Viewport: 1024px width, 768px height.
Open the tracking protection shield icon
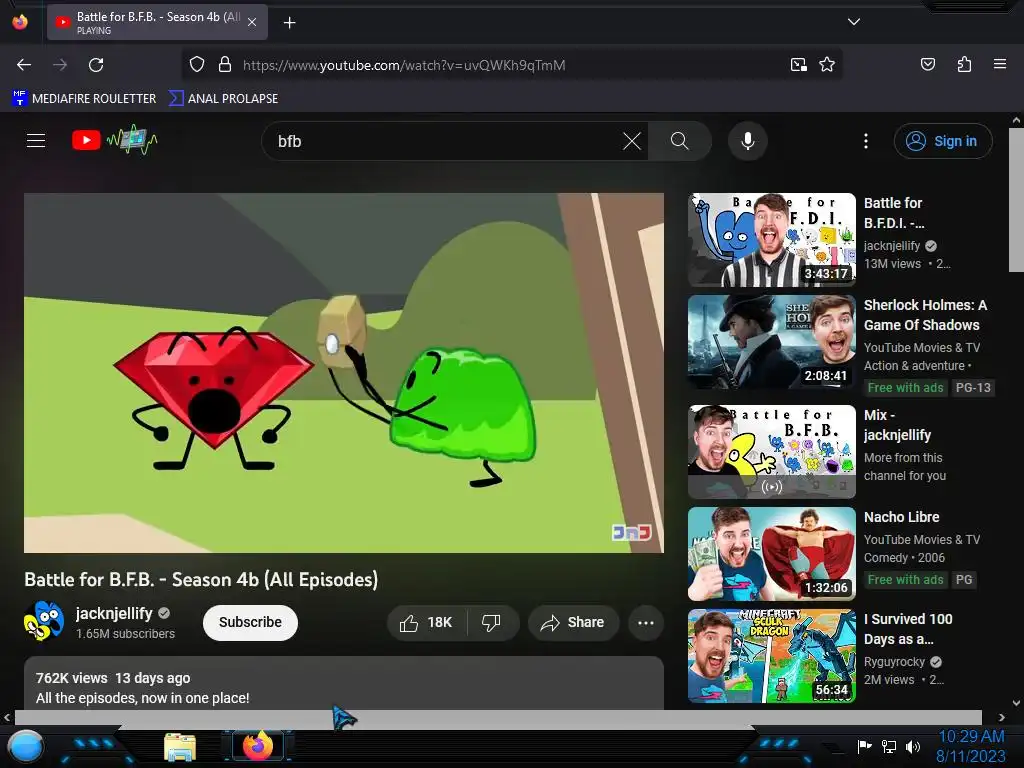tap(197, 64)
